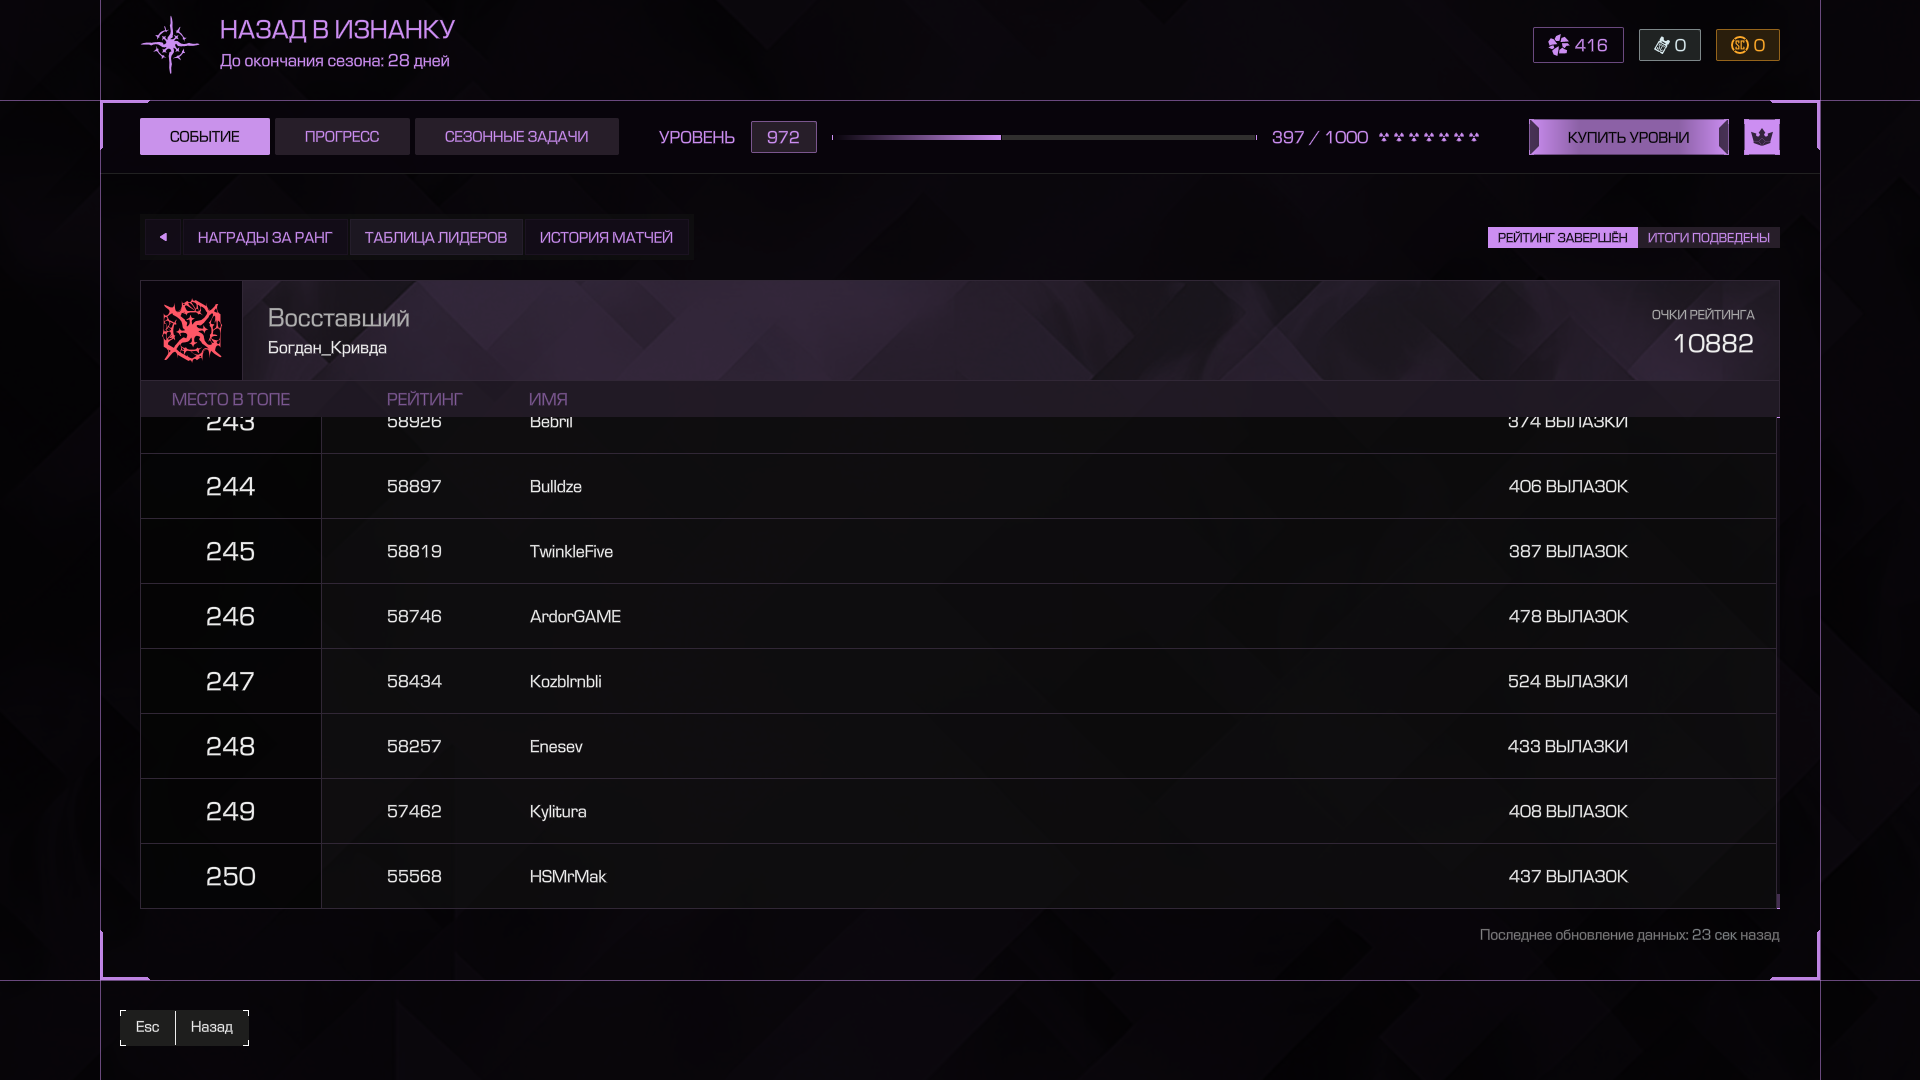Viewport: 1920px width, 1080px height.
Task: Click the compass star icon beside НАЗАД В ИЗНАНКУ
Action: pos(170,45)
